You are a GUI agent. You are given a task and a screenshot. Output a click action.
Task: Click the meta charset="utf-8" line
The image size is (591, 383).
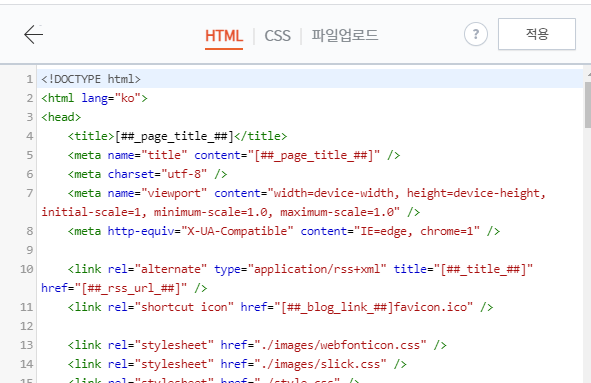point(147,174)
